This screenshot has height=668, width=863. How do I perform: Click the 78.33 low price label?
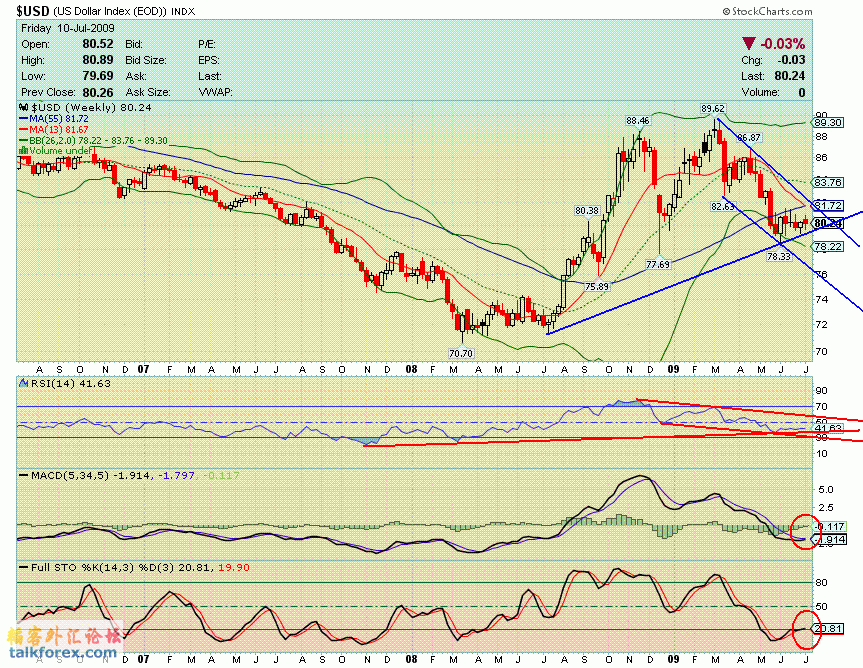779,256
